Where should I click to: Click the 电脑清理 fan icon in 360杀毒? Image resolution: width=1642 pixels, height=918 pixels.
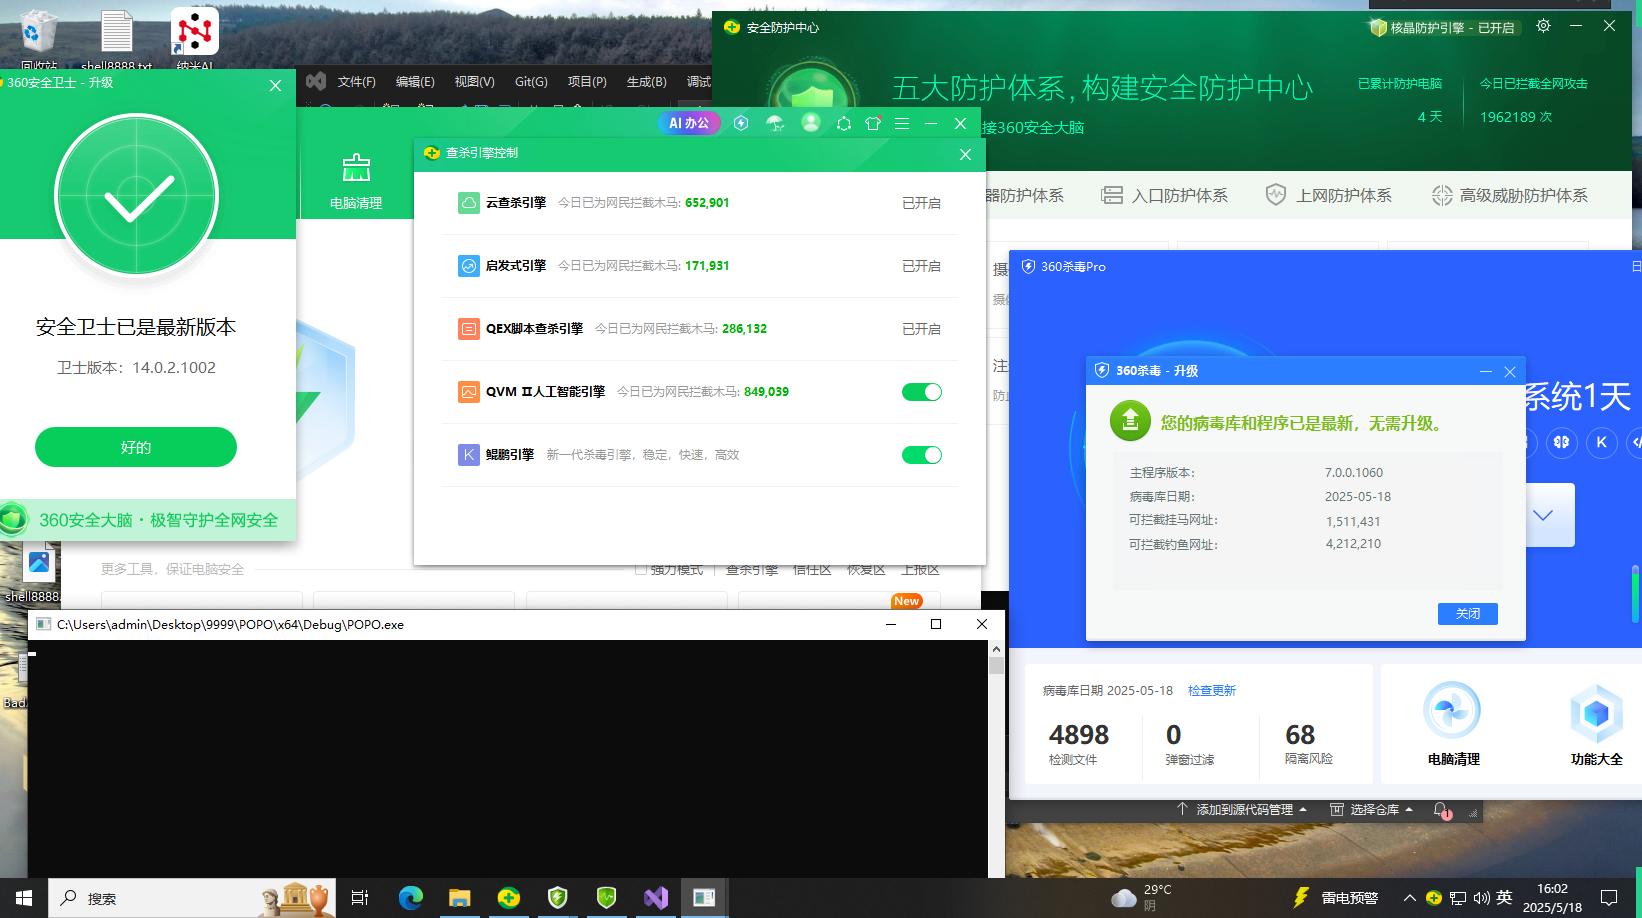click(1452, 712)
